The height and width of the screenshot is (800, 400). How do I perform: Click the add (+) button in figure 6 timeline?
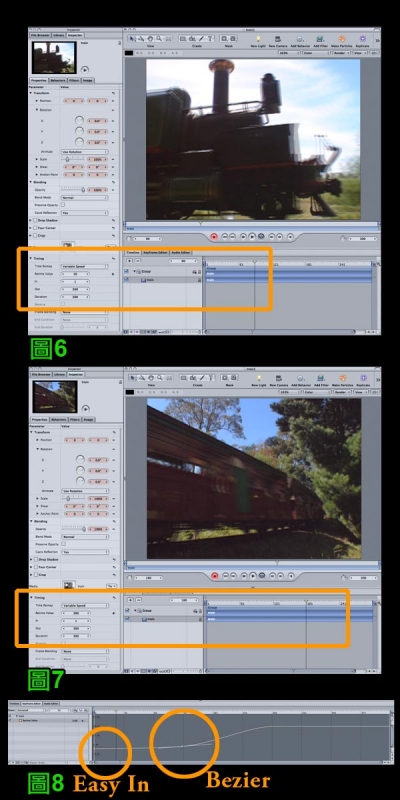pos(130,261)
